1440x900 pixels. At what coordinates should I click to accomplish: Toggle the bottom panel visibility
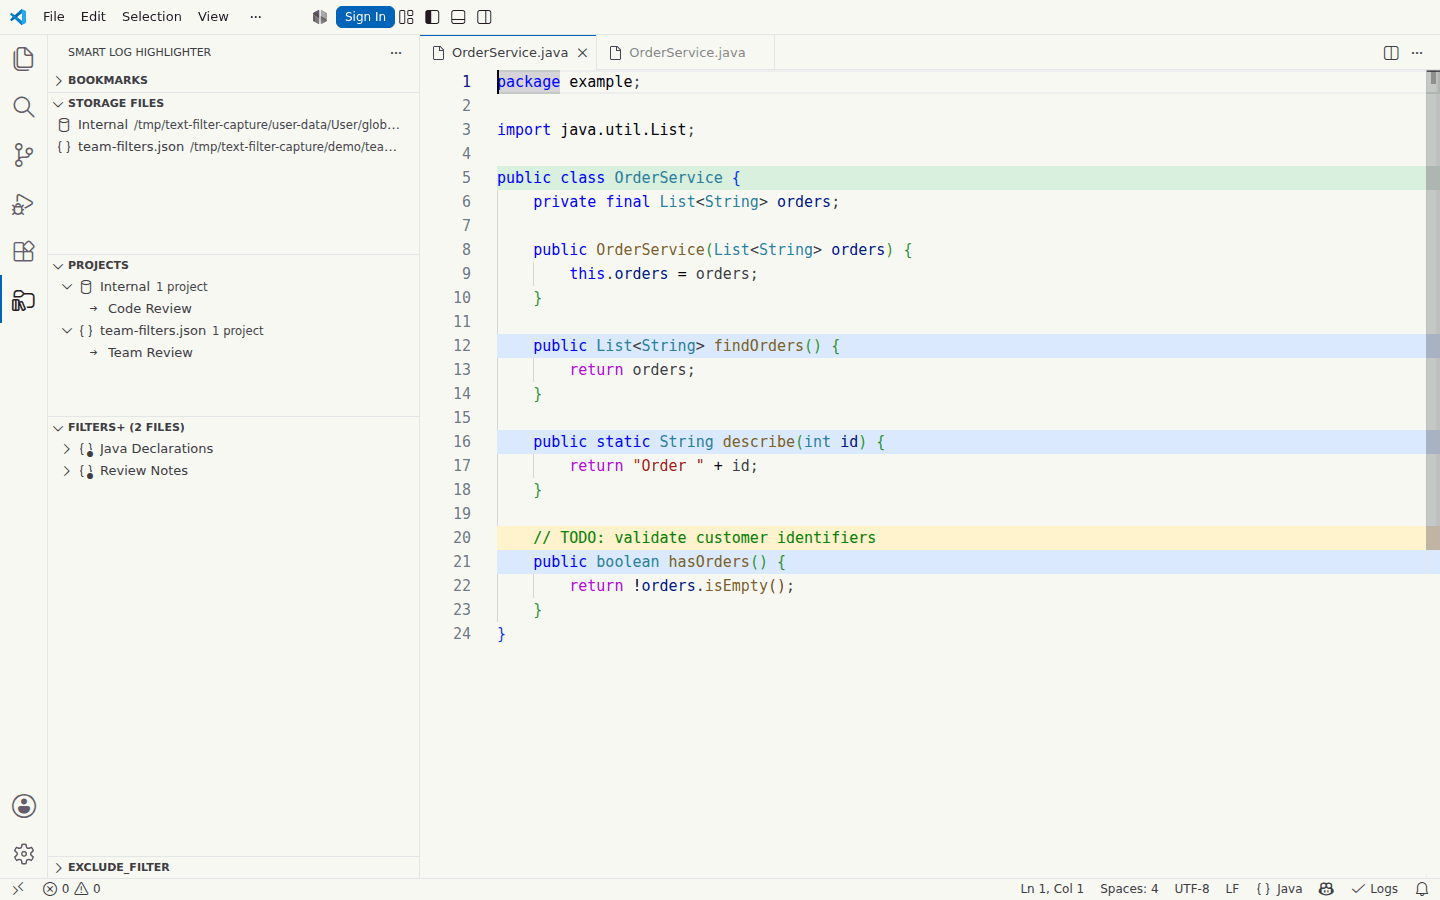click(x=458, y=17)
